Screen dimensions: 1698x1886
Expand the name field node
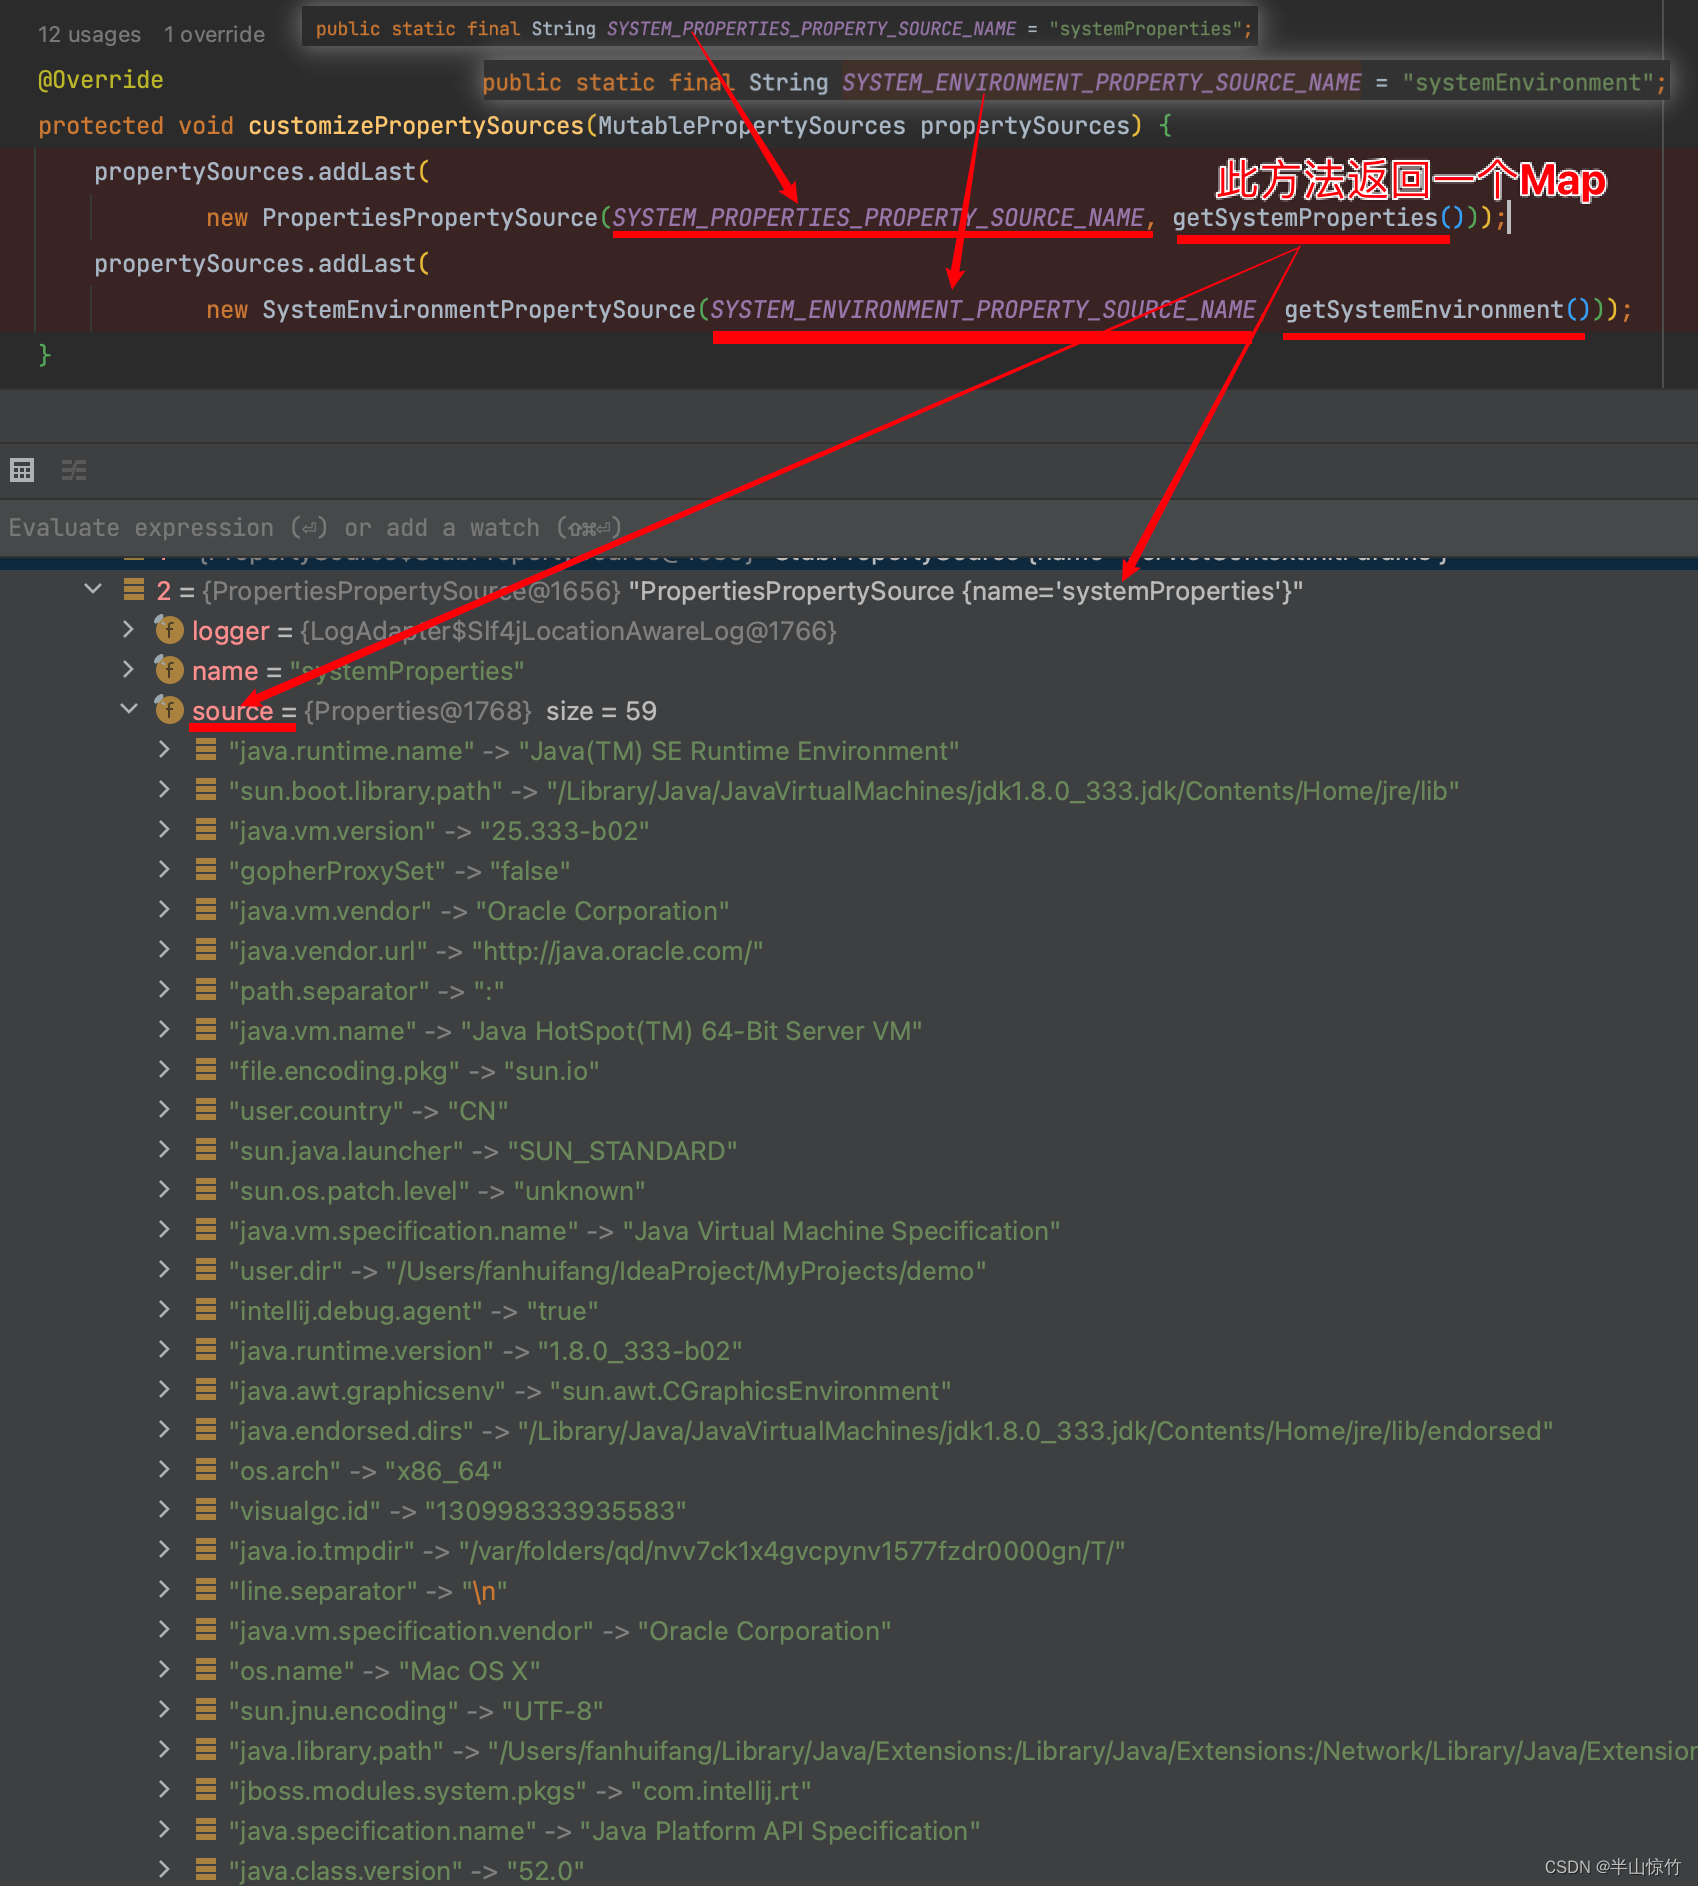tap(128, 670)
